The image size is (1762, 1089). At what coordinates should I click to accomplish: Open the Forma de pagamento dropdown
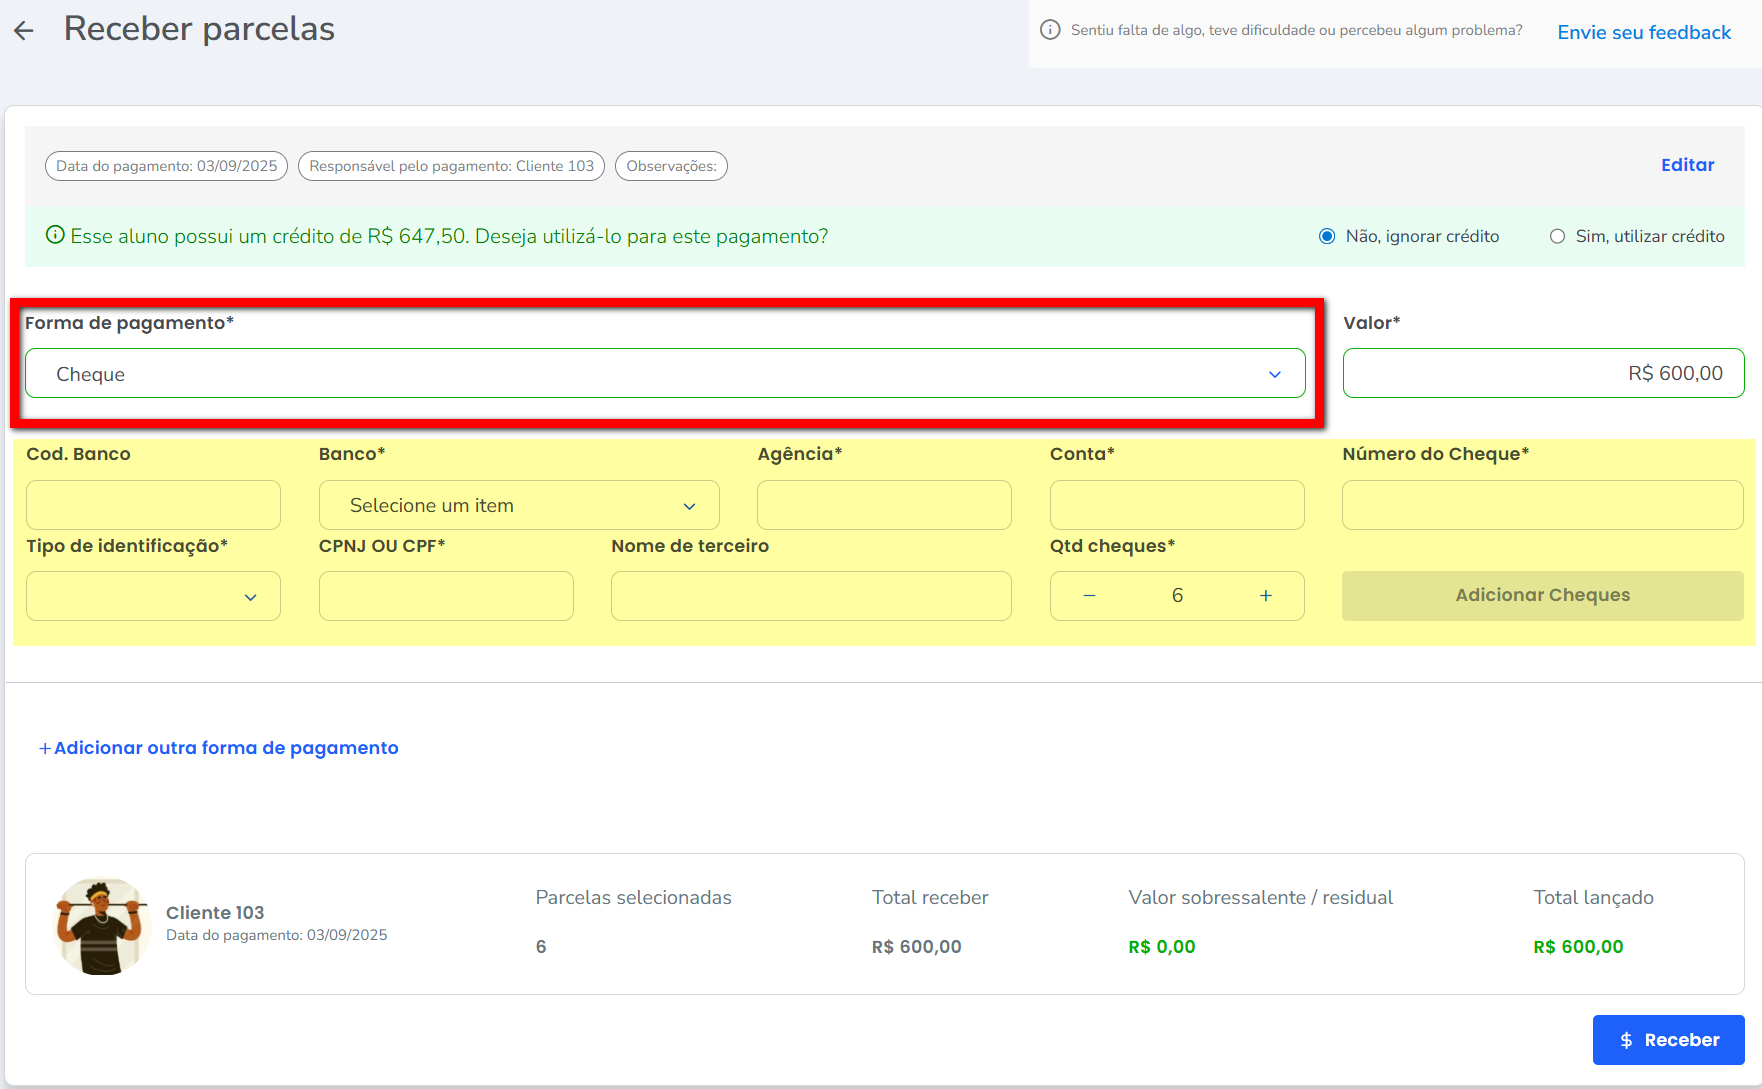665,374
